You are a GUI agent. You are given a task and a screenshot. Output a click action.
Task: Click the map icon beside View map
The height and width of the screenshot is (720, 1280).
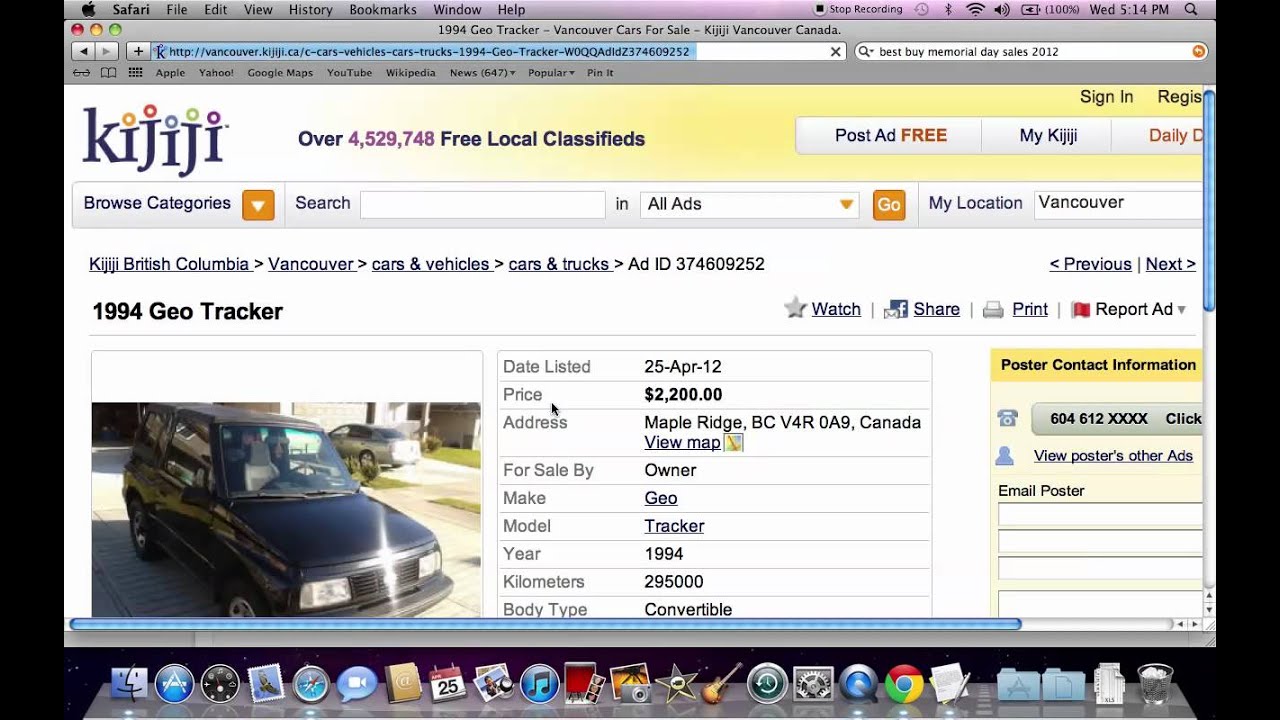pyautogui.click(x=733, y=442)
